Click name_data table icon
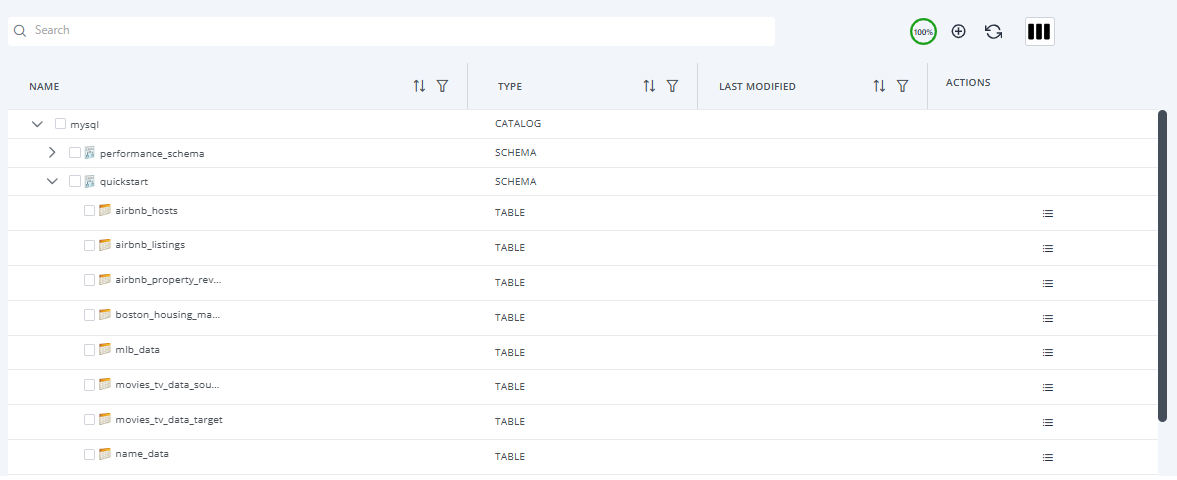The width and height of the screenshot is (1177, 480). 105,454
